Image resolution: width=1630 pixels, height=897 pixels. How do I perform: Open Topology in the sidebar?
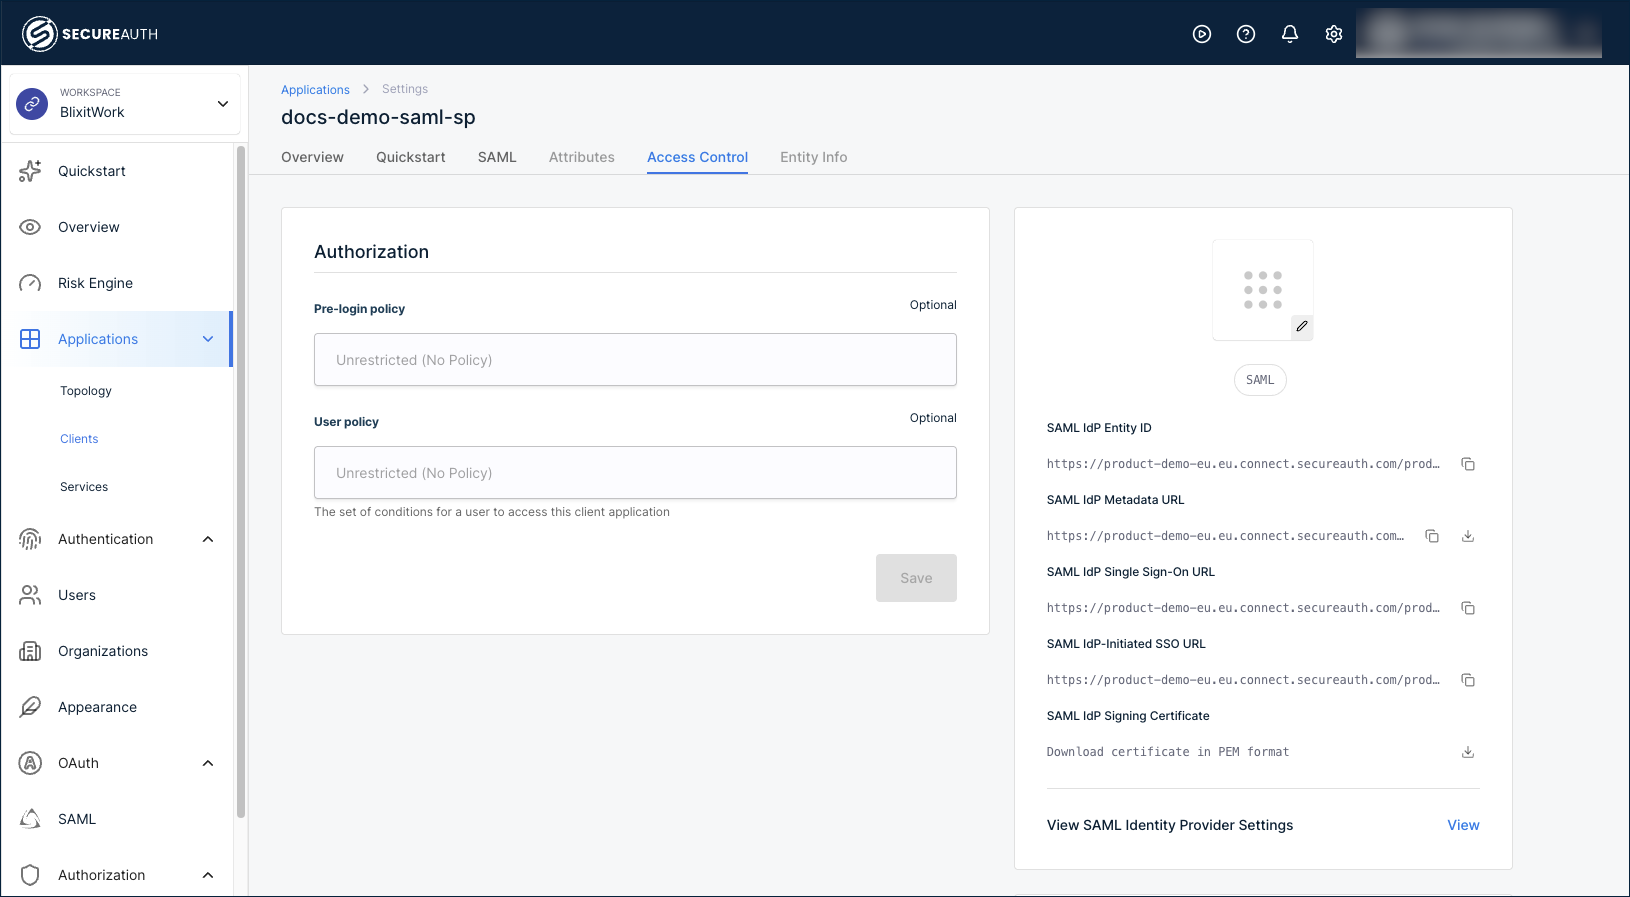click(86, 391)
